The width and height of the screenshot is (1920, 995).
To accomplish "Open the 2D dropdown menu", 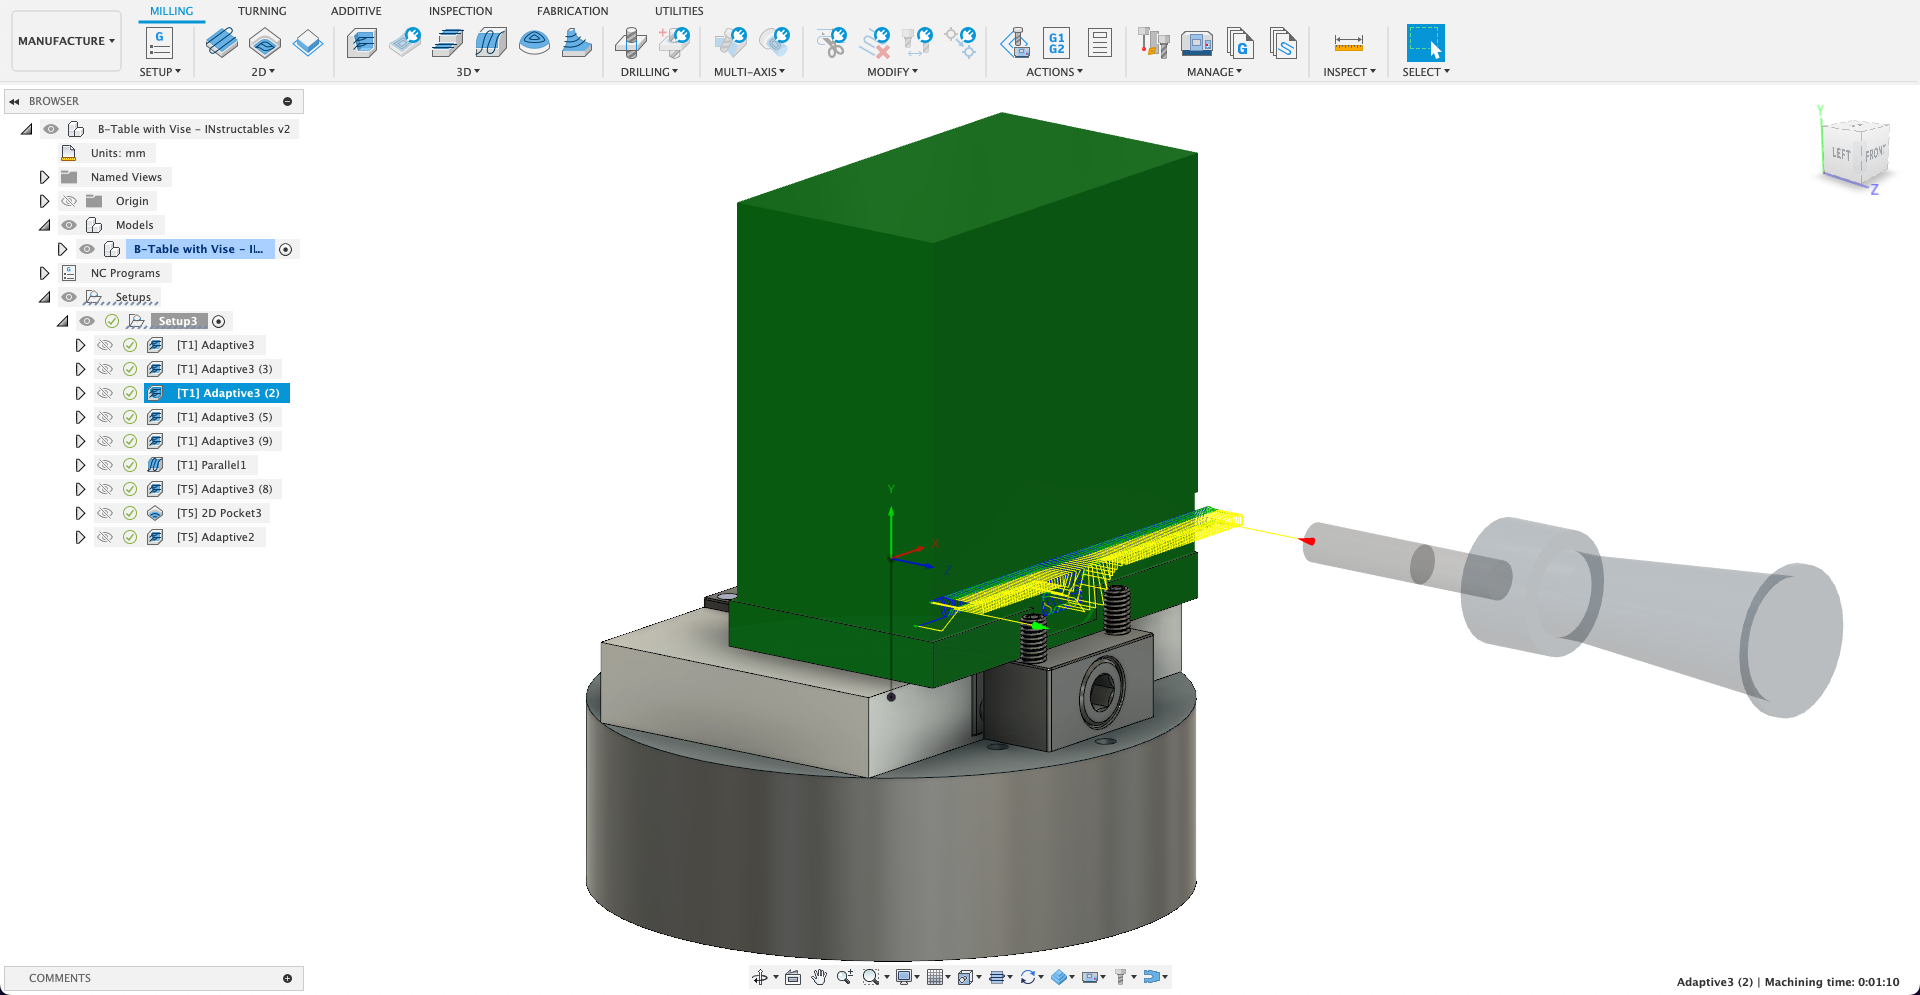I will [263, 72].
